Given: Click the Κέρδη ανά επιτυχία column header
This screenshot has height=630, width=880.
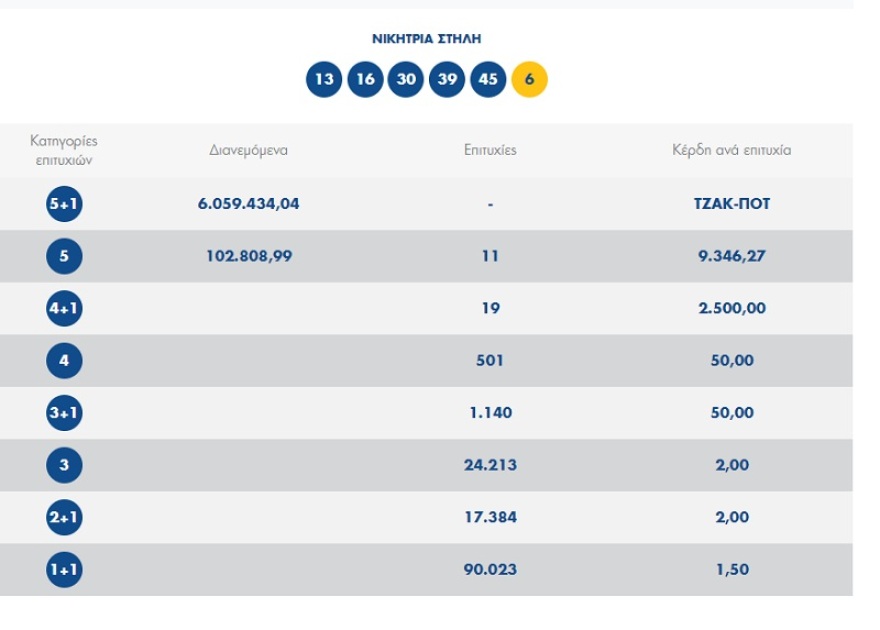Looking at the screenshot, I should coord(732,151).
